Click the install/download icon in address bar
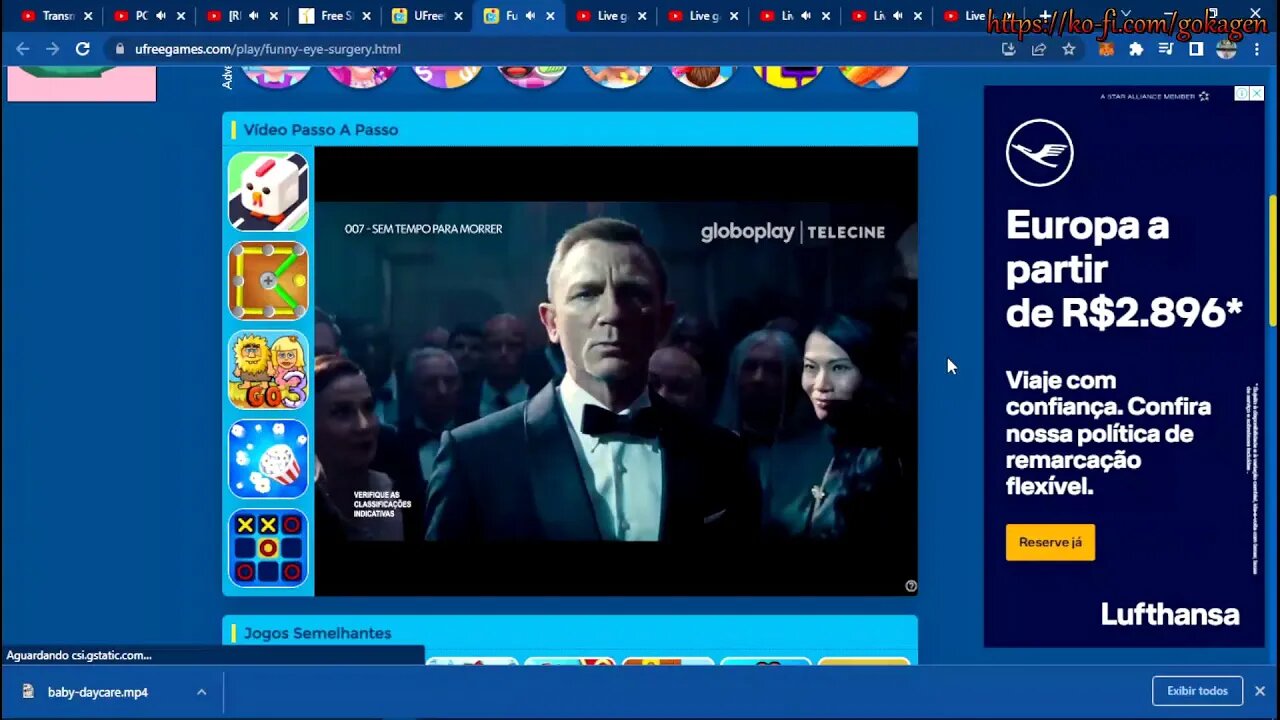Image resolution: width=1280 pixels, height=720 pixels. coord(1009,49)
